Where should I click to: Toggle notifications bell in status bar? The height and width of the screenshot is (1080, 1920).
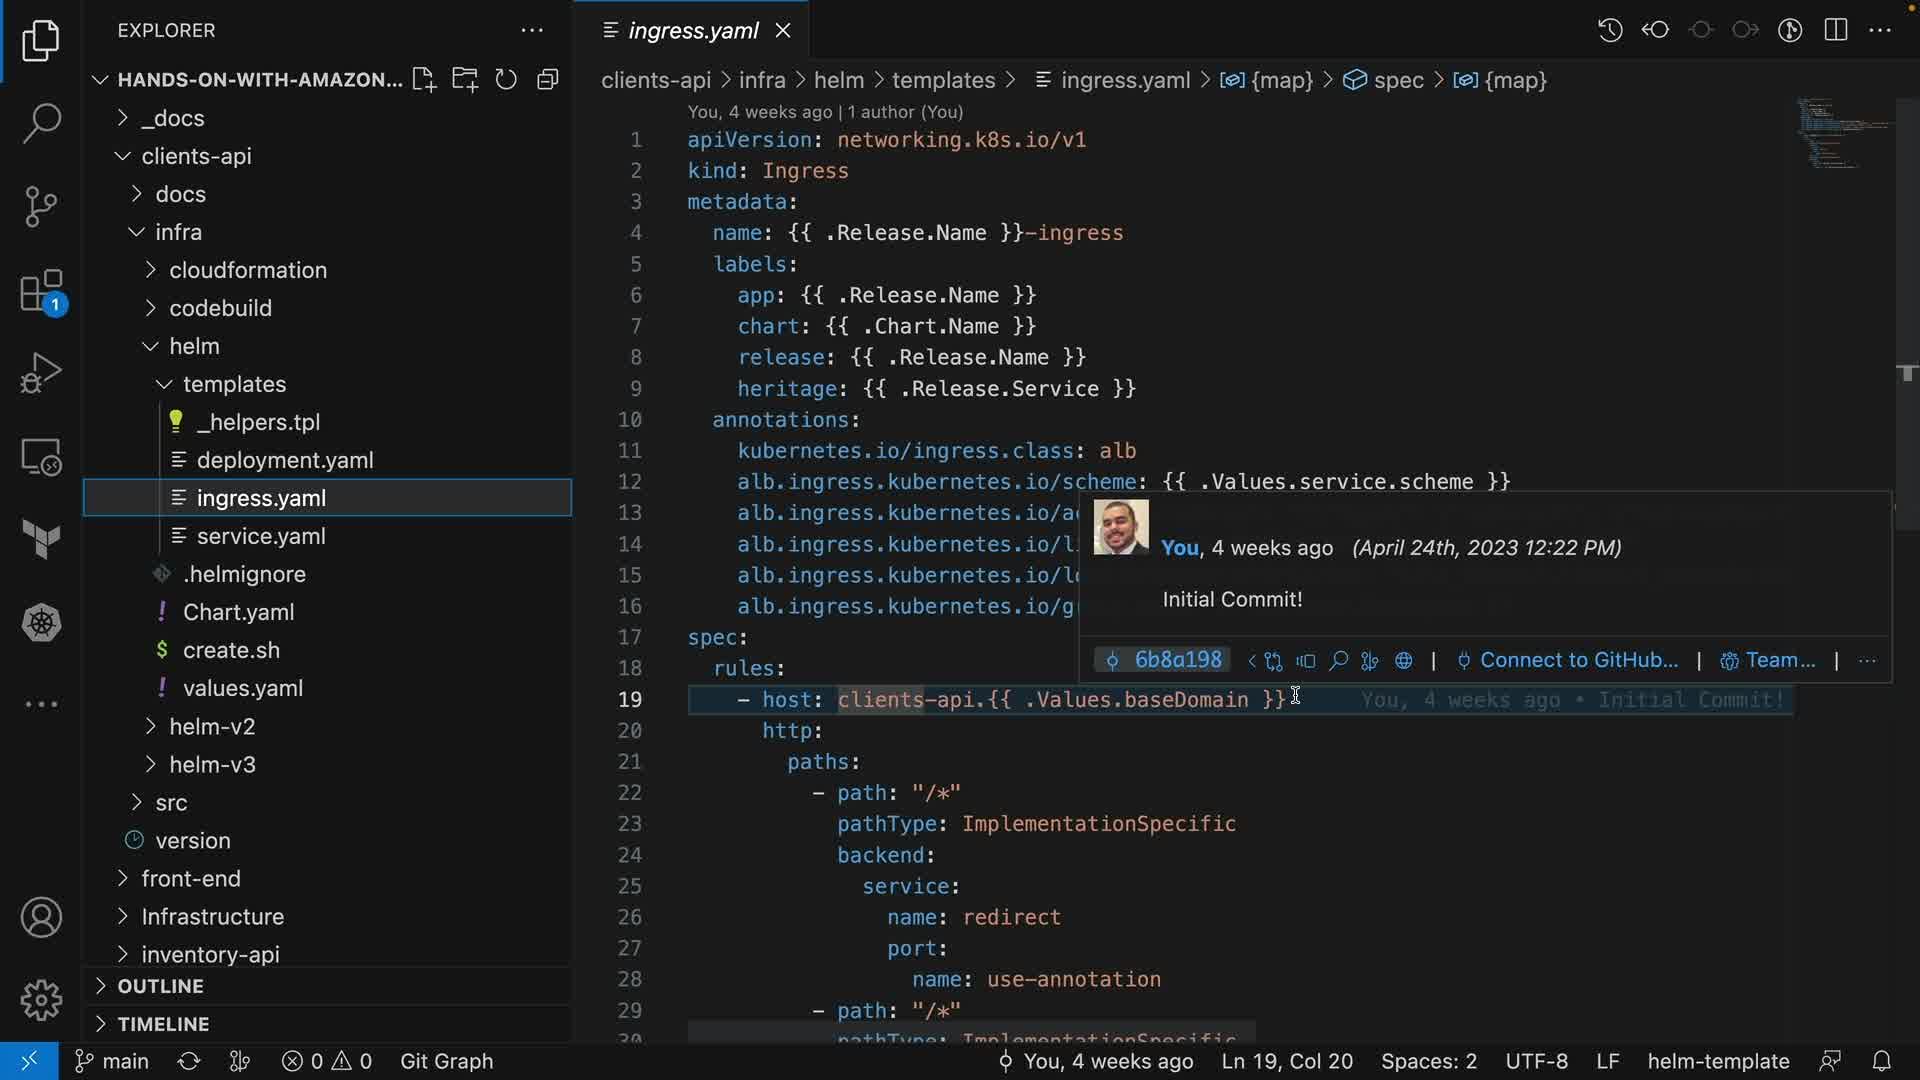[1881, 1061]
